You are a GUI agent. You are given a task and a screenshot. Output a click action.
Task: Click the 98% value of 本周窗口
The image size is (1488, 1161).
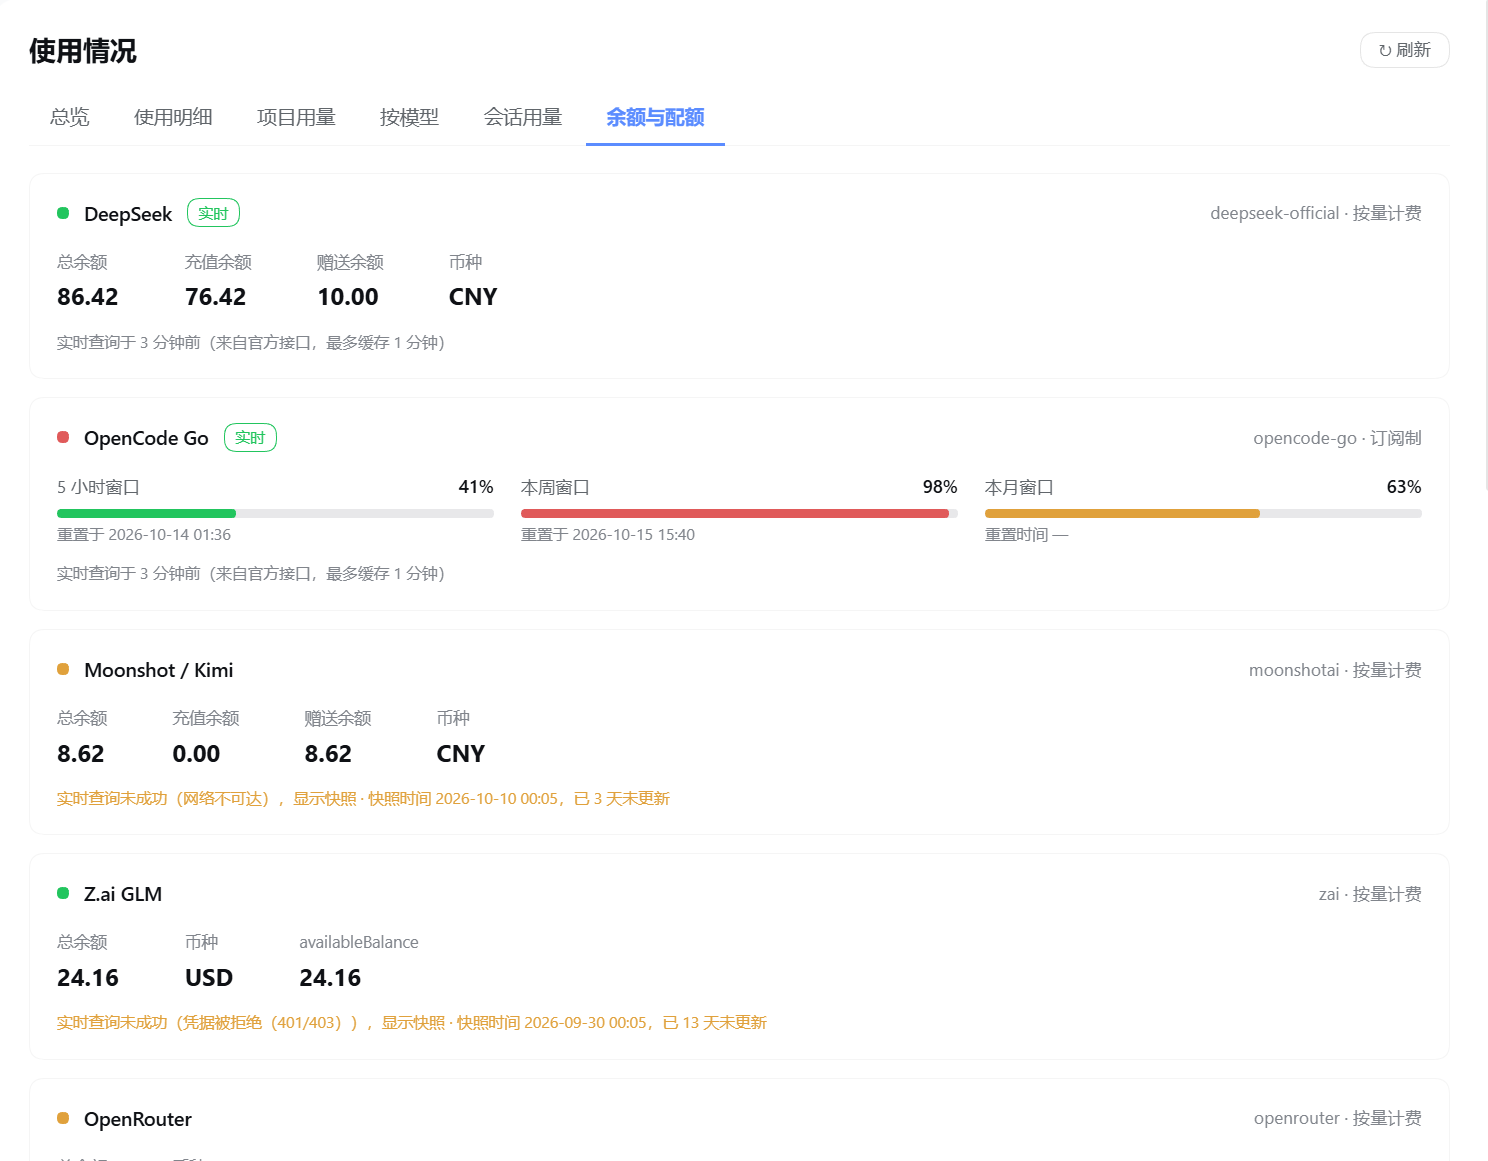pos(940,487)
